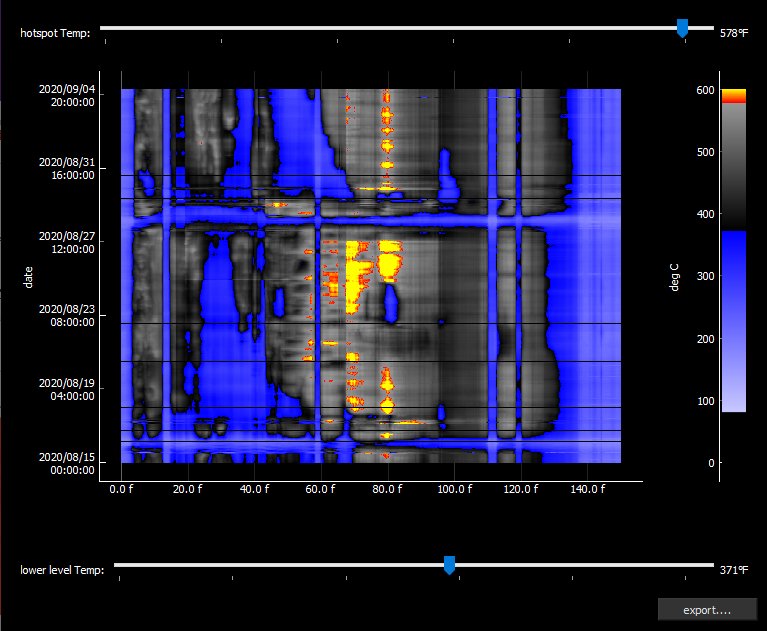The image size is (767, 631).
Task: Click the 371°F lower level value readout
Action: point(734,570)
